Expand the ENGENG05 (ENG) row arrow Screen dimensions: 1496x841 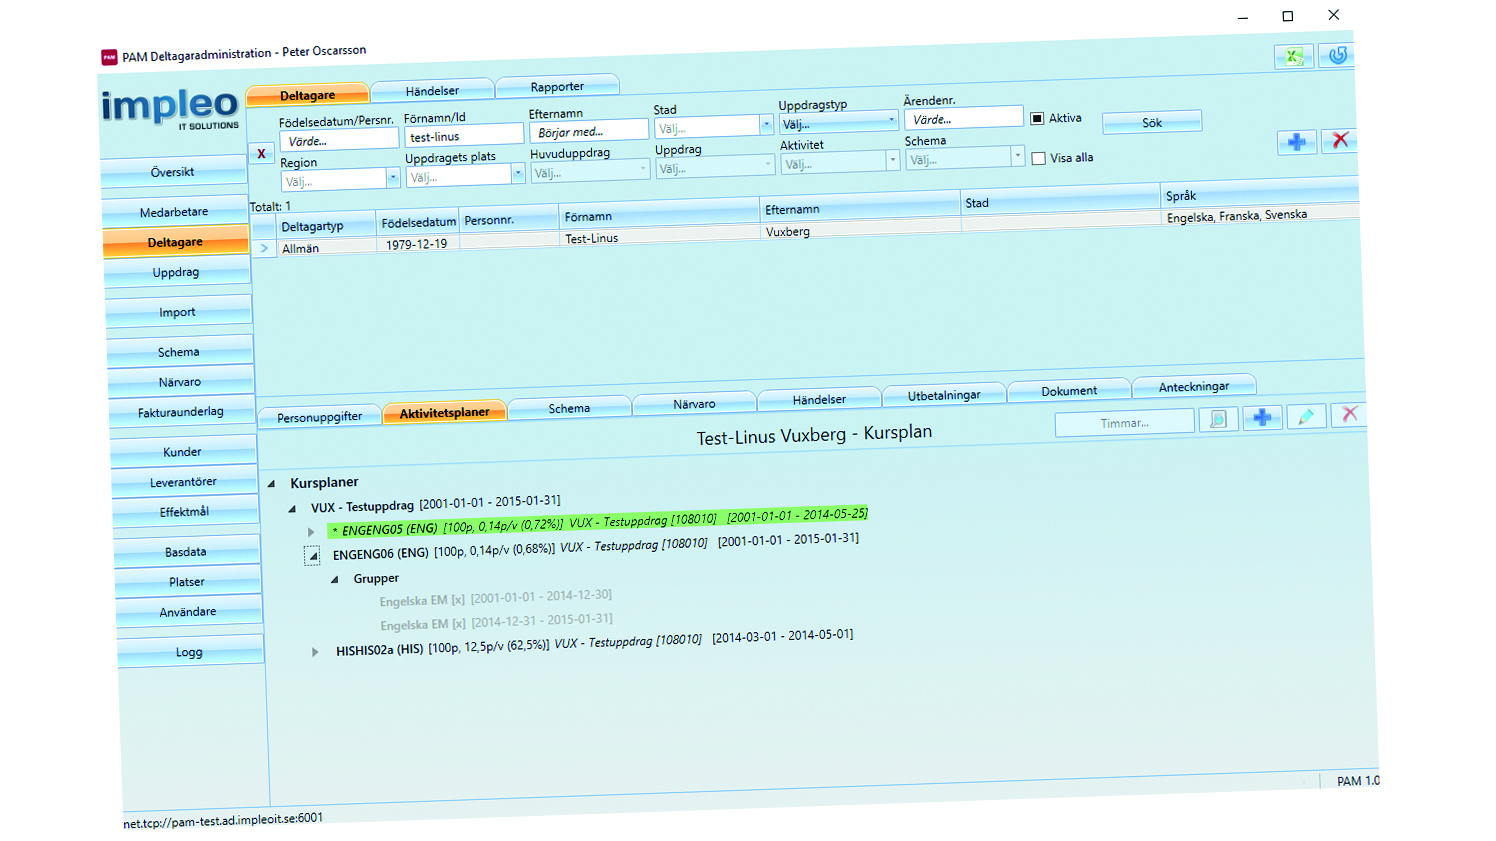(x=311, y=532)
